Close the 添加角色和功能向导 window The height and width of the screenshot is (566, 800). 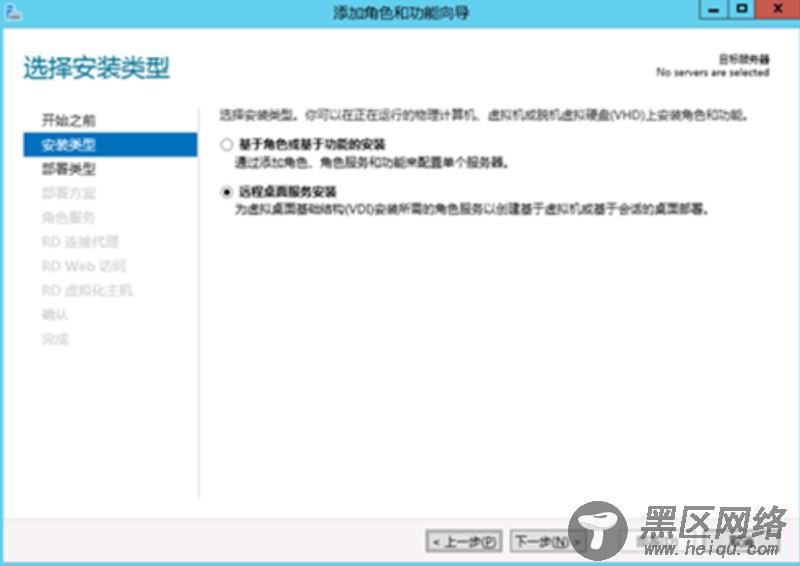(777, 10)
